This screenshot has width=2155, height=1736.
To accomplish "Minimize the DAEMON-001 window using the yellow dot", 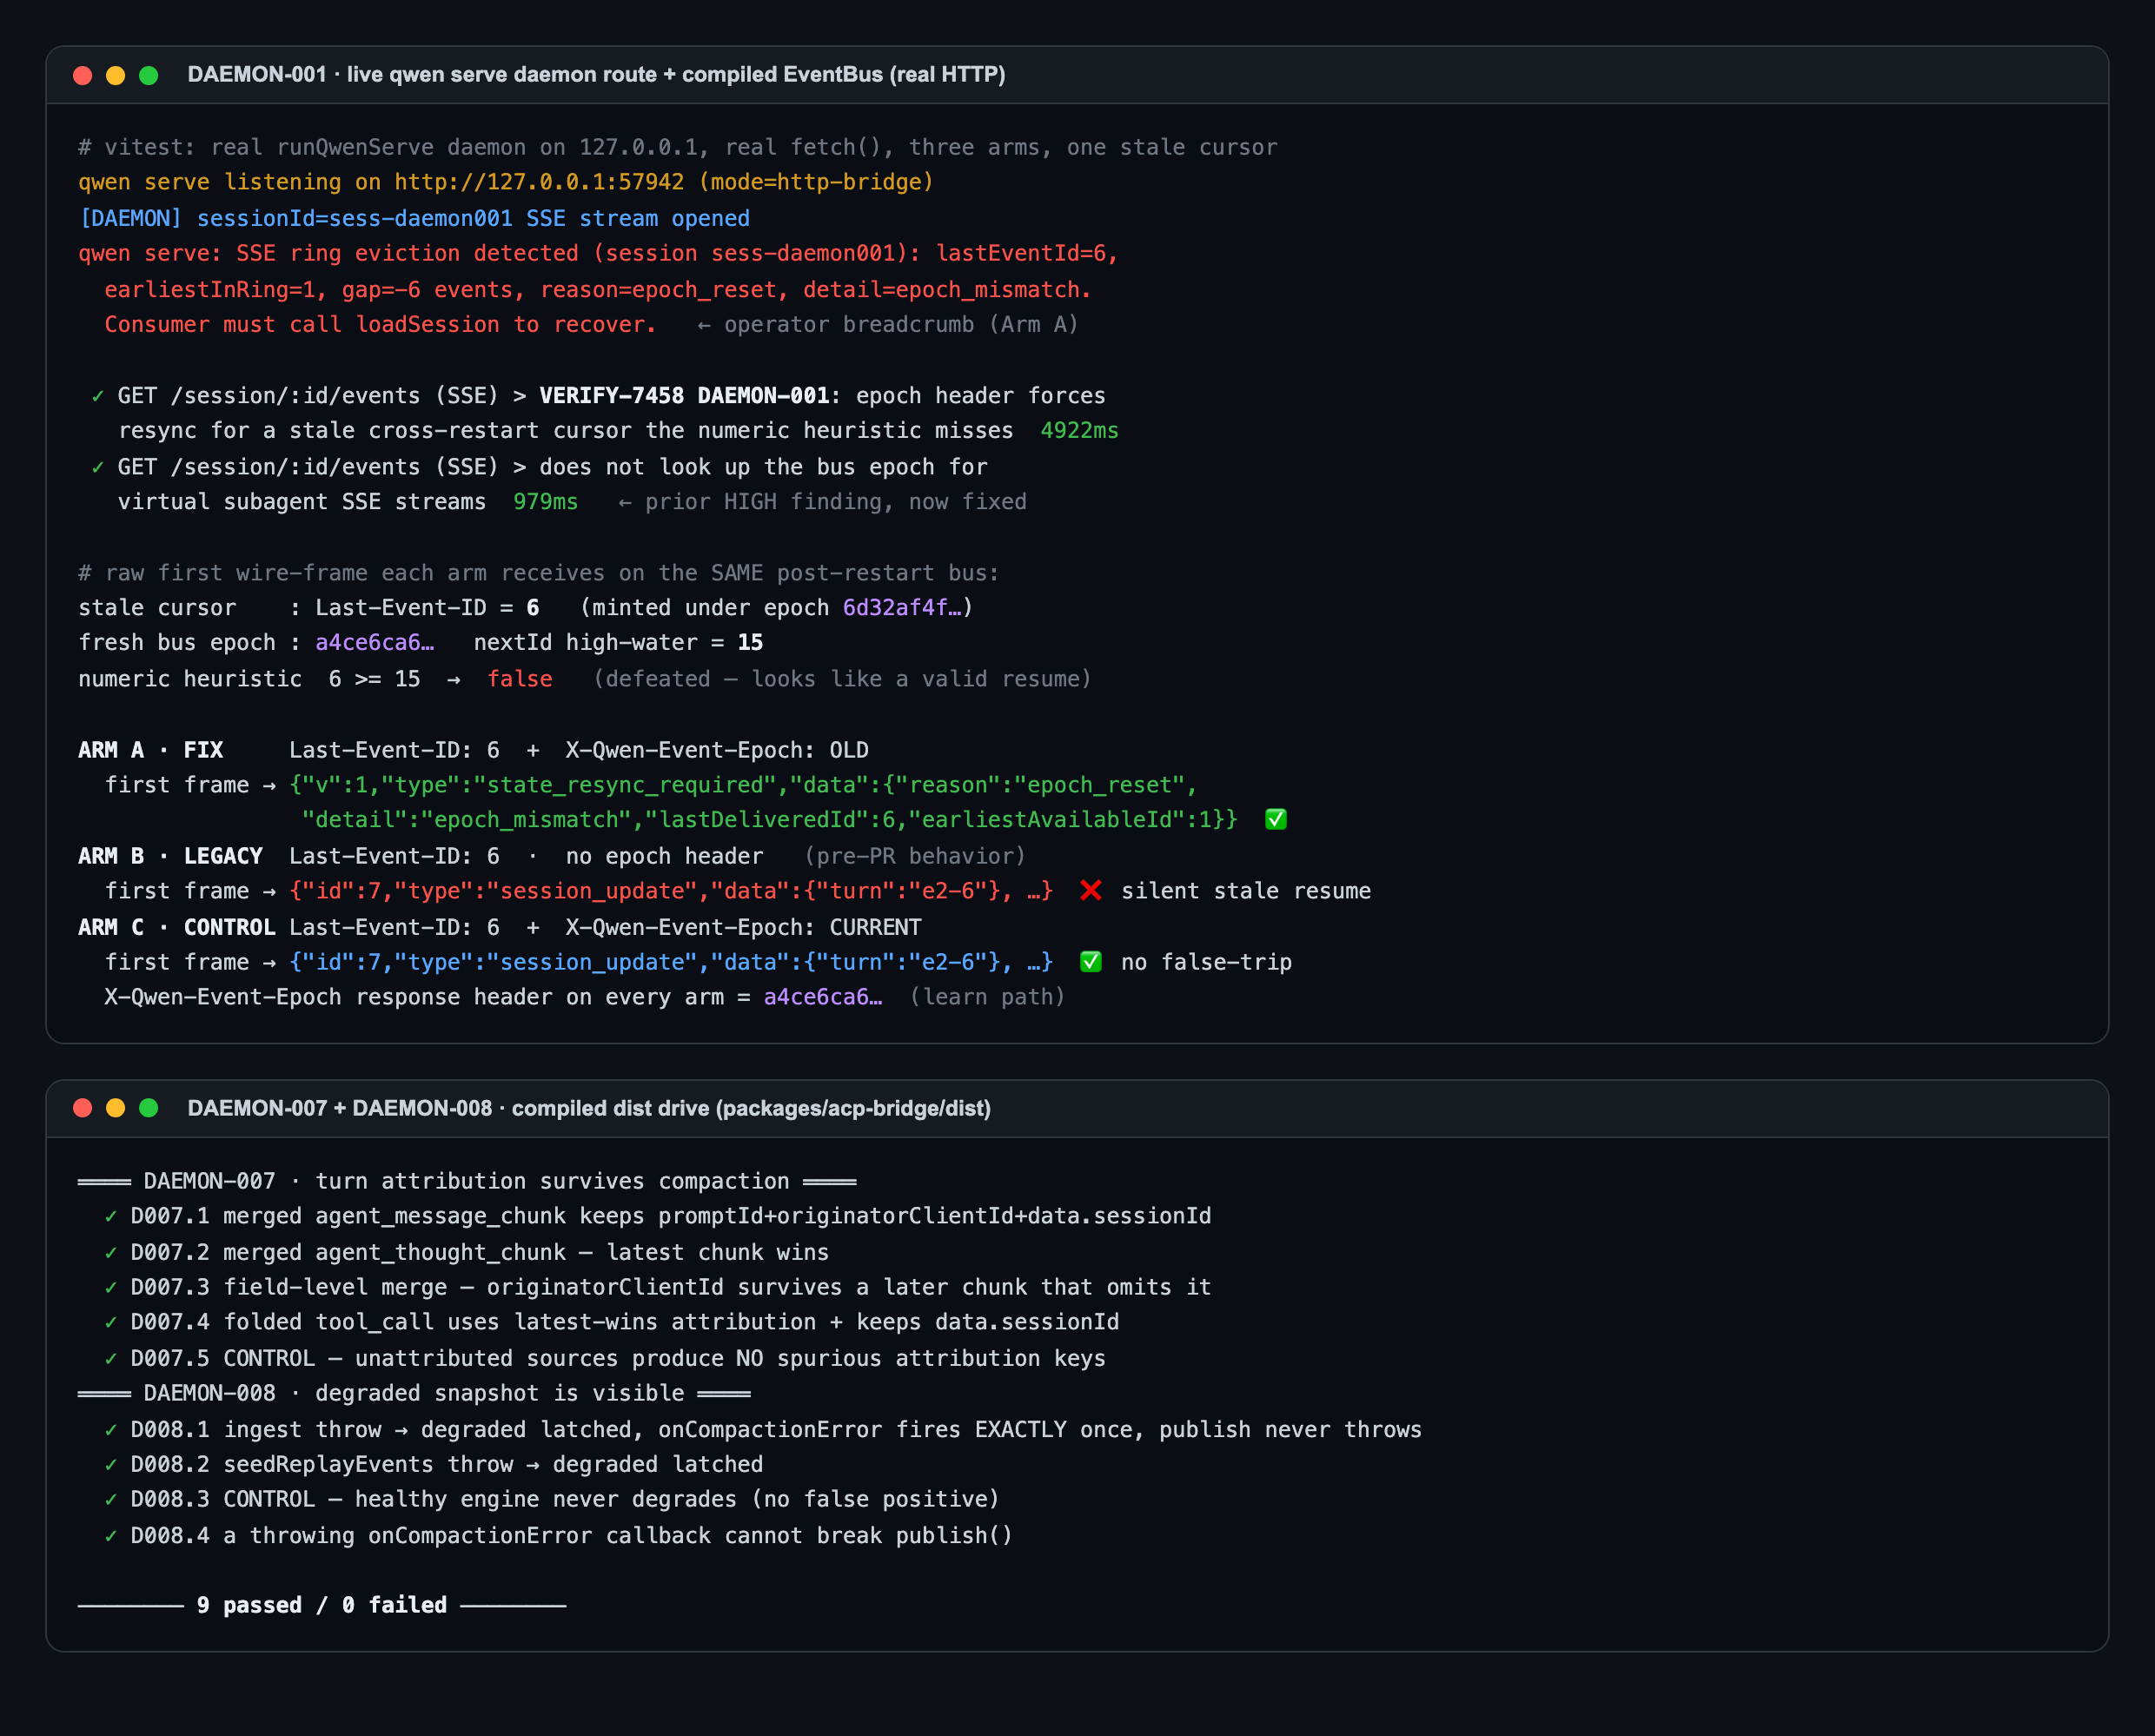I will point(116,75).
